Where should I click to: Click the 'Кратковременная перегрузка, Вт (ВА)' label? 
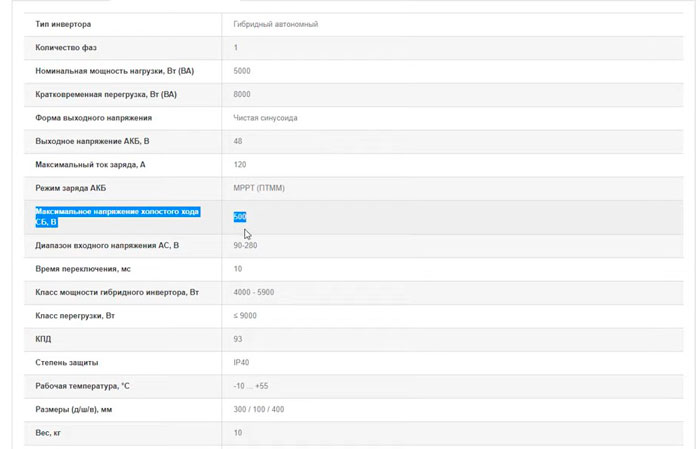[99, 94]
